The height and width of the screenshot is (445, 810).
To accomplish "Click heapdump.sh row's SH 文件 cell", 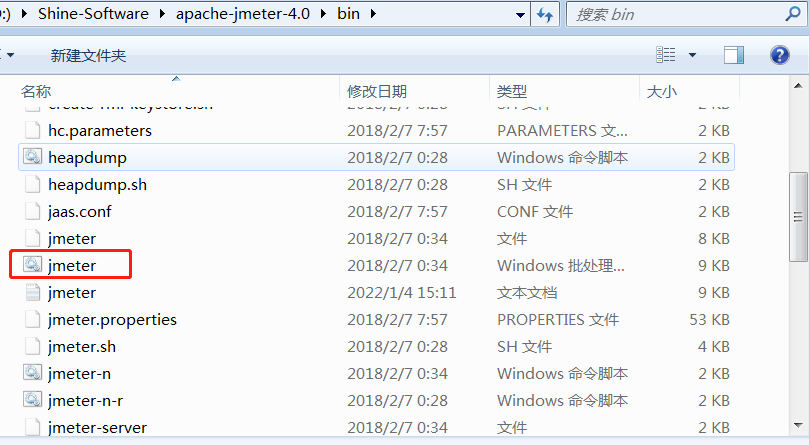I will point(524,185).
